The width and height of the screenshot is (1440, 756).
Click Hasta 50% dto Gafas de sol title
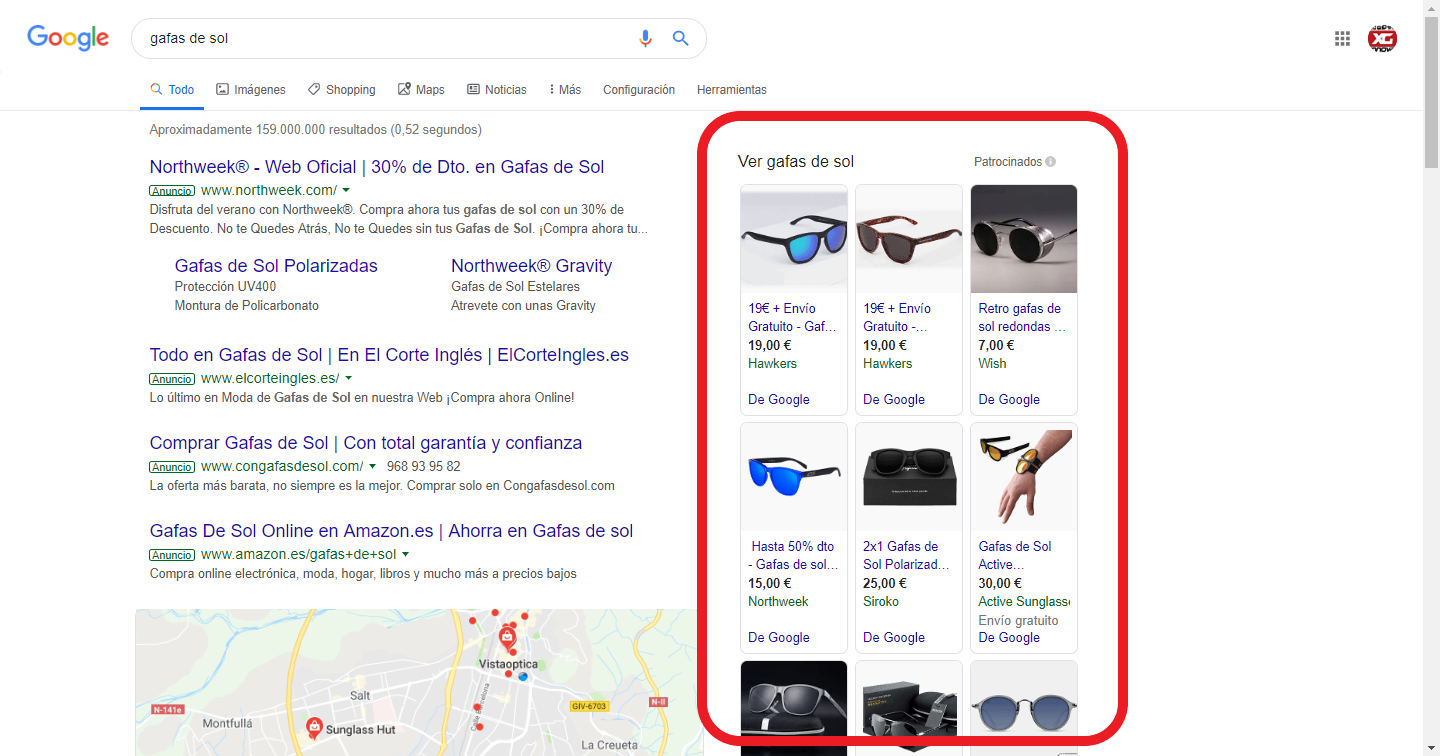click(794, 556)
